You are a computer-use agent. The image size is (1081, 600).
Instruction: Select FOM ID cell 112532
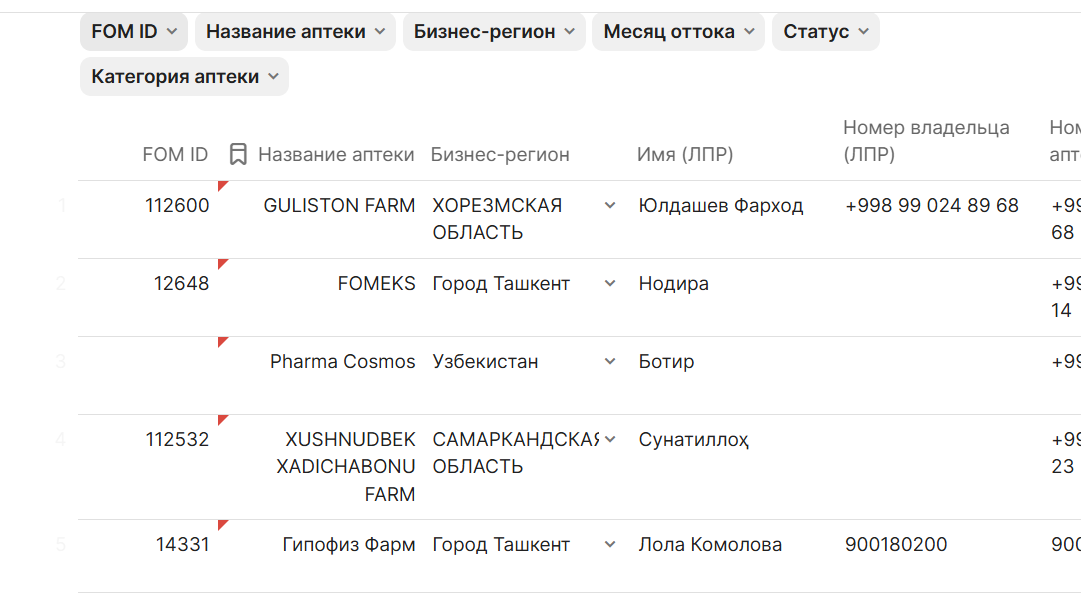click(x=177, y=439)
